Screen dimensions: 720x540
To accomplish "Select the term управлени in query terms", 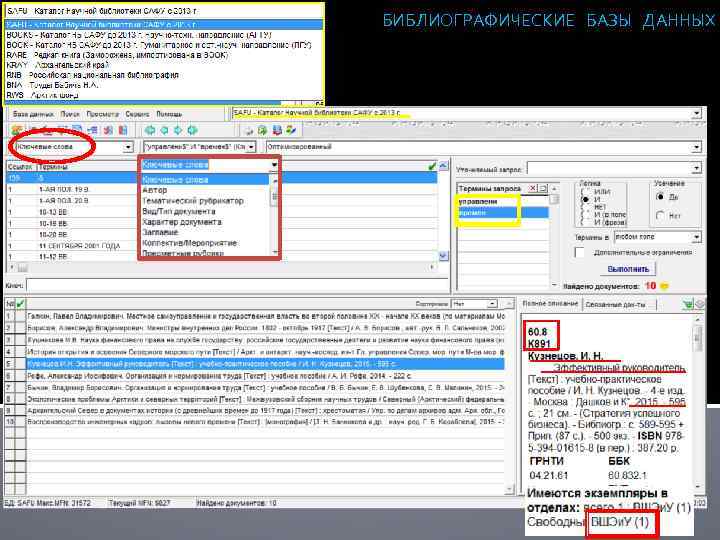I will (x=478, y=202).
